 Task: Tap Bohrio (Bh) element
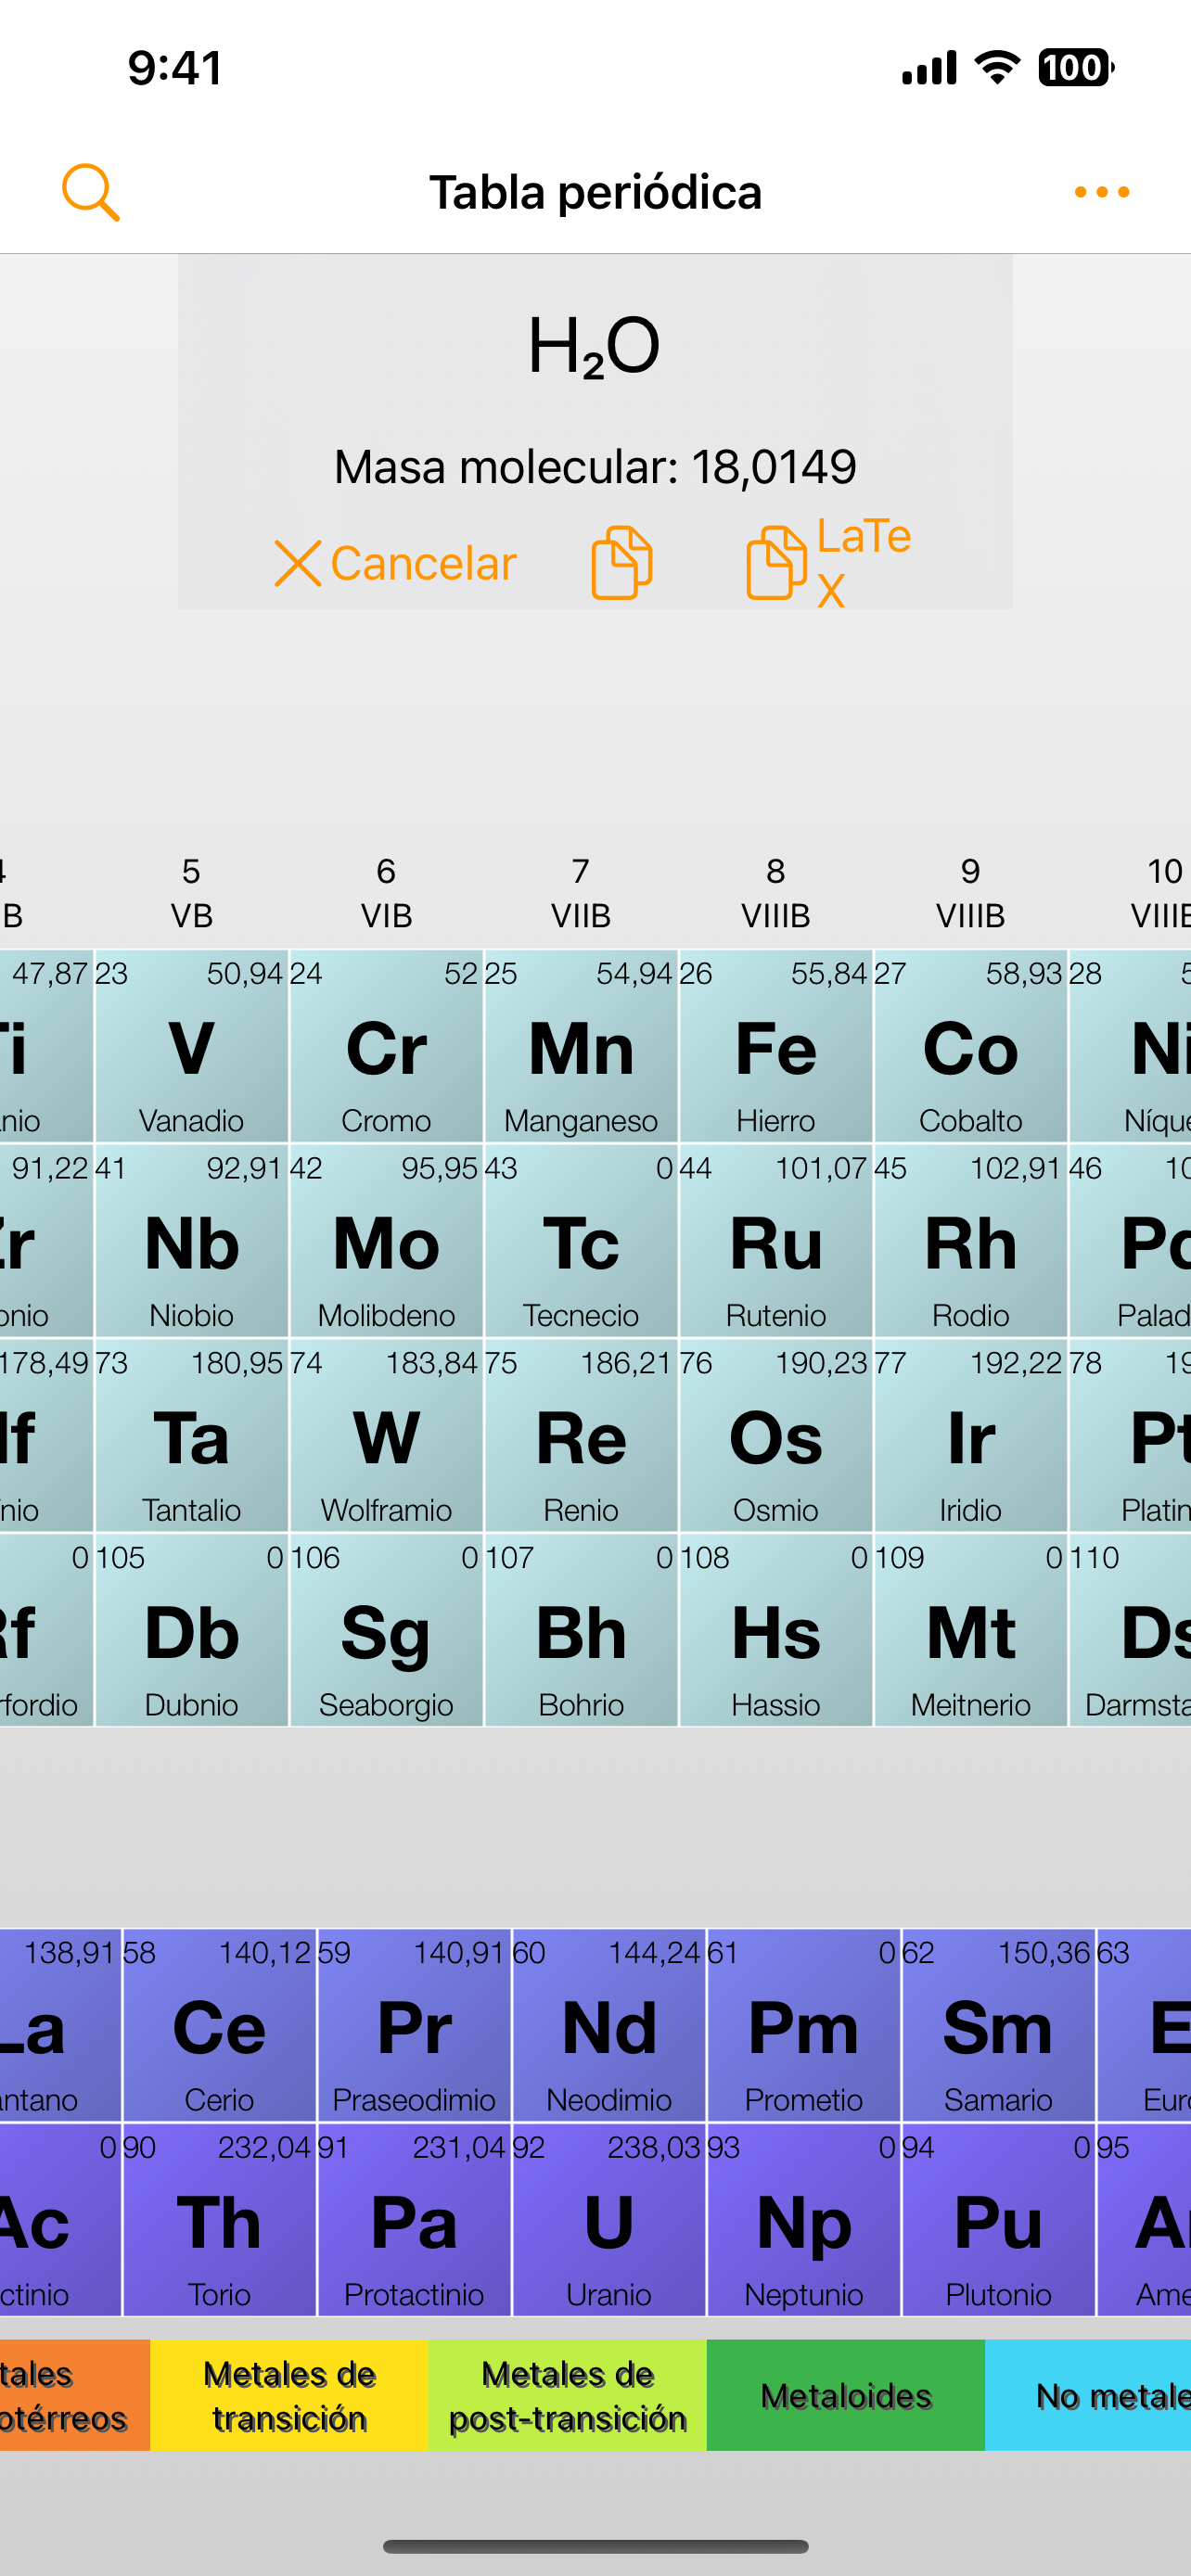click(581, 1631)
